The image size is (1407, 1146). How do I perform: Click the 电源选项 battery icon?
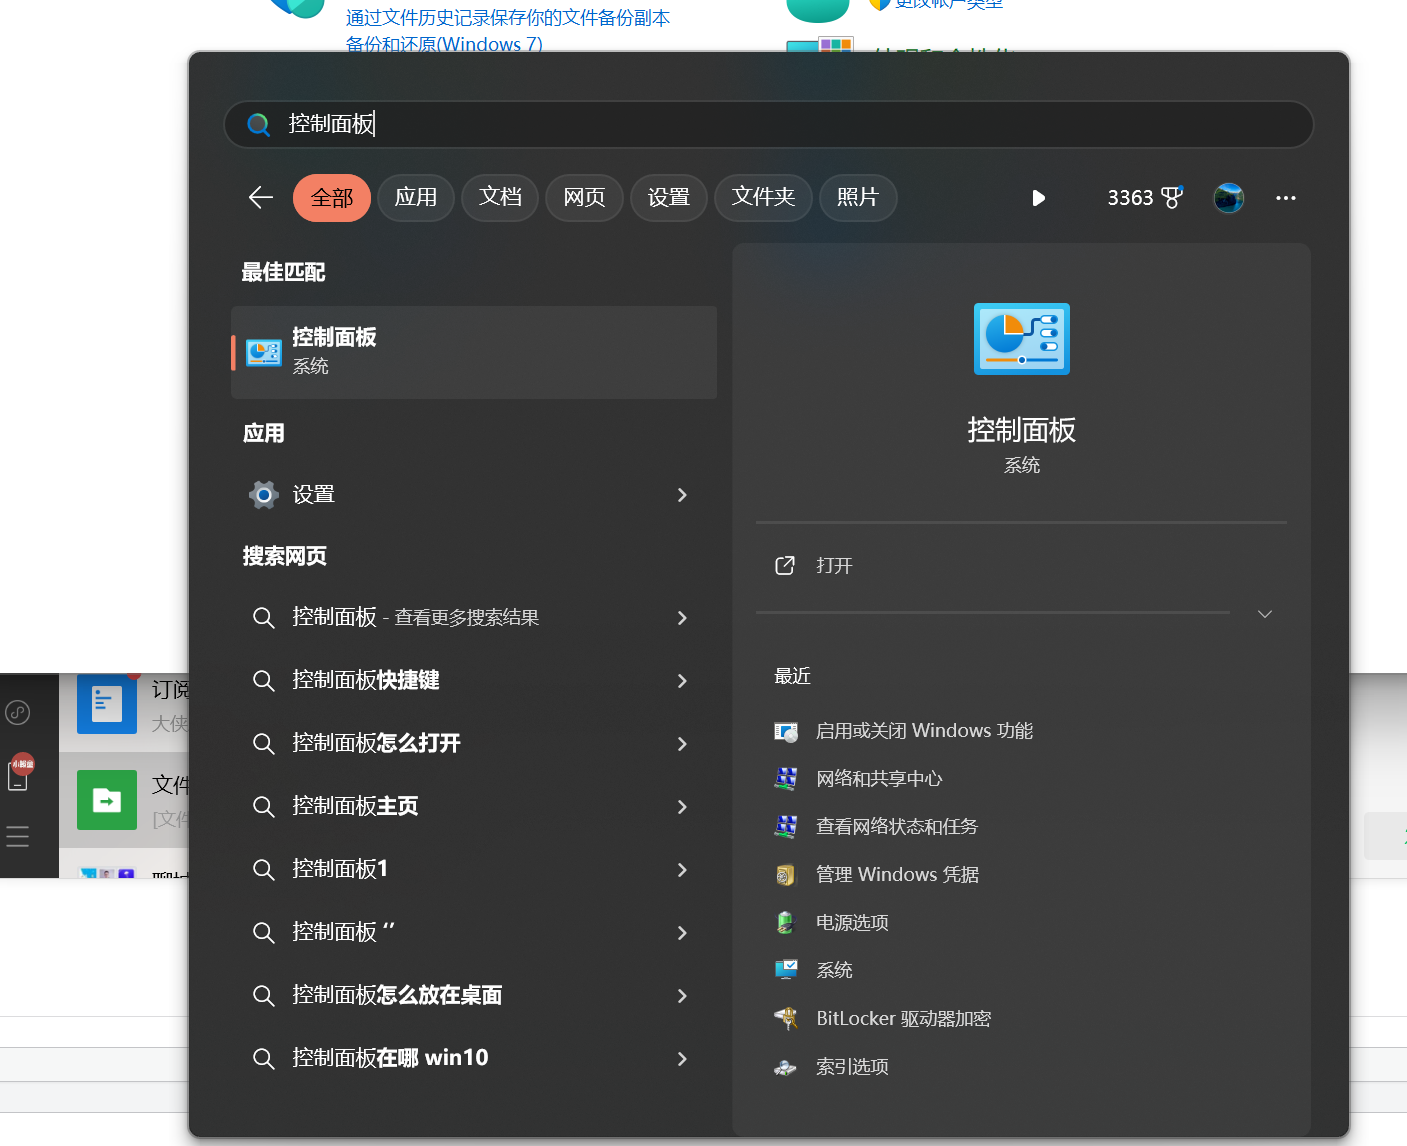786,923
